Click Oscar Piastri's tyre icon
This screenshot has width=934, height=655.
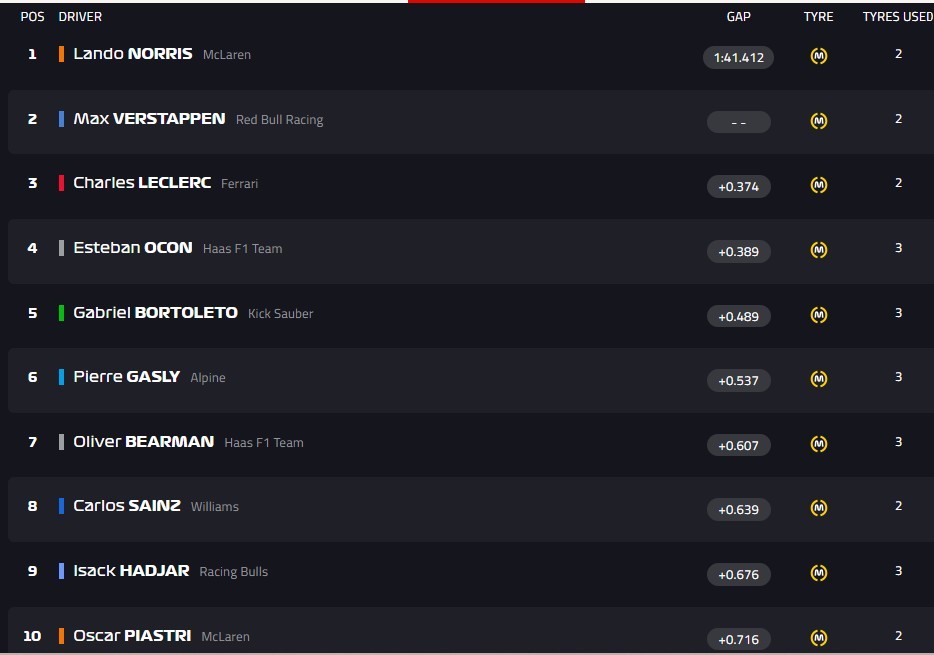point(818,637)
